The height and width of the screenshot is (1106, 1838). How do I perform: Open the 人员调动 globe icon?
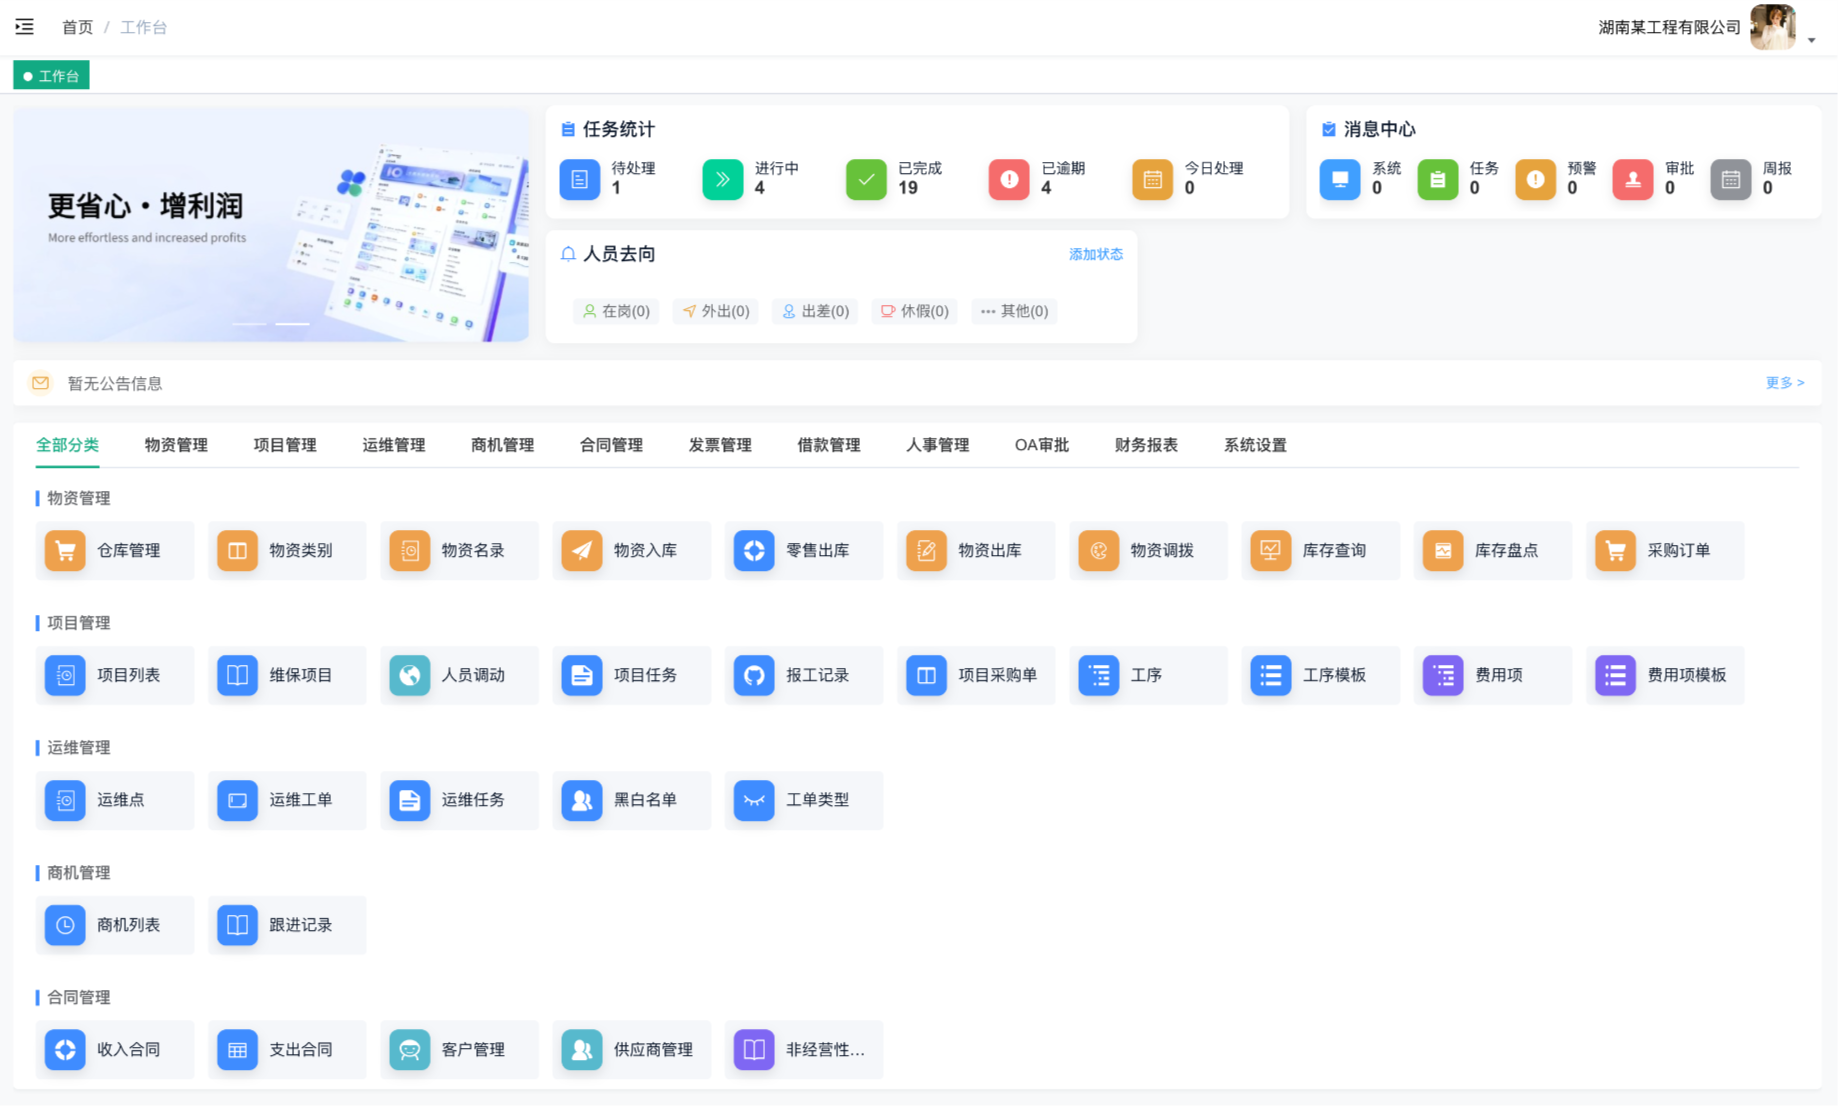click(409, 675)
